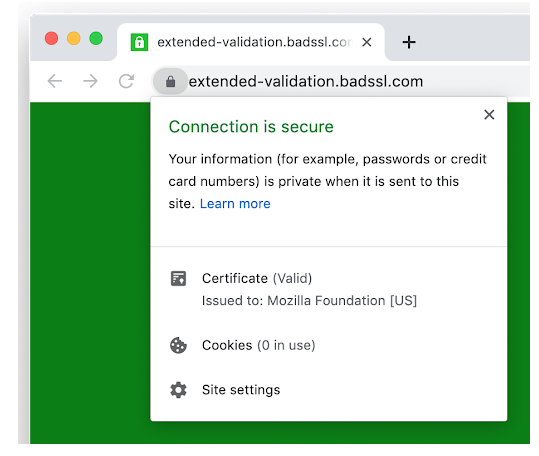
Task: Click the forward navigation arrow
Action: [x=91, y=81]
